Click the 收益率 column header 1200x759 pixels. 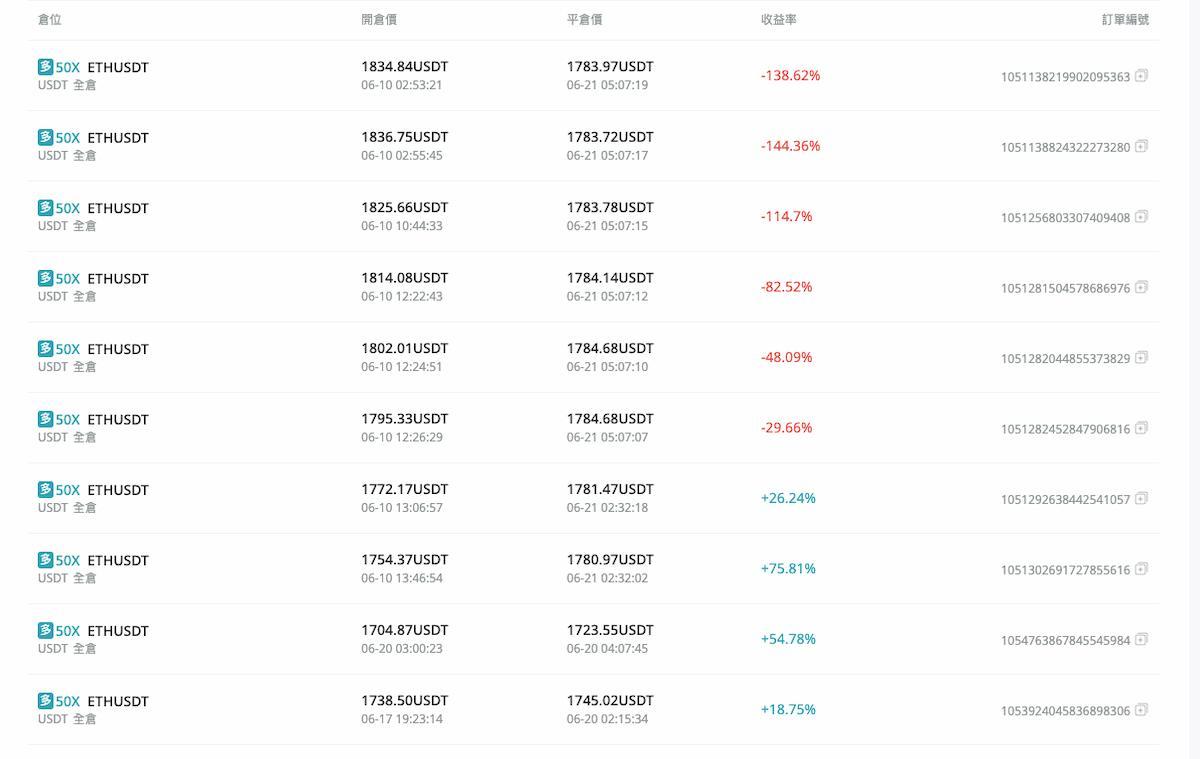[x=778, y=20]
